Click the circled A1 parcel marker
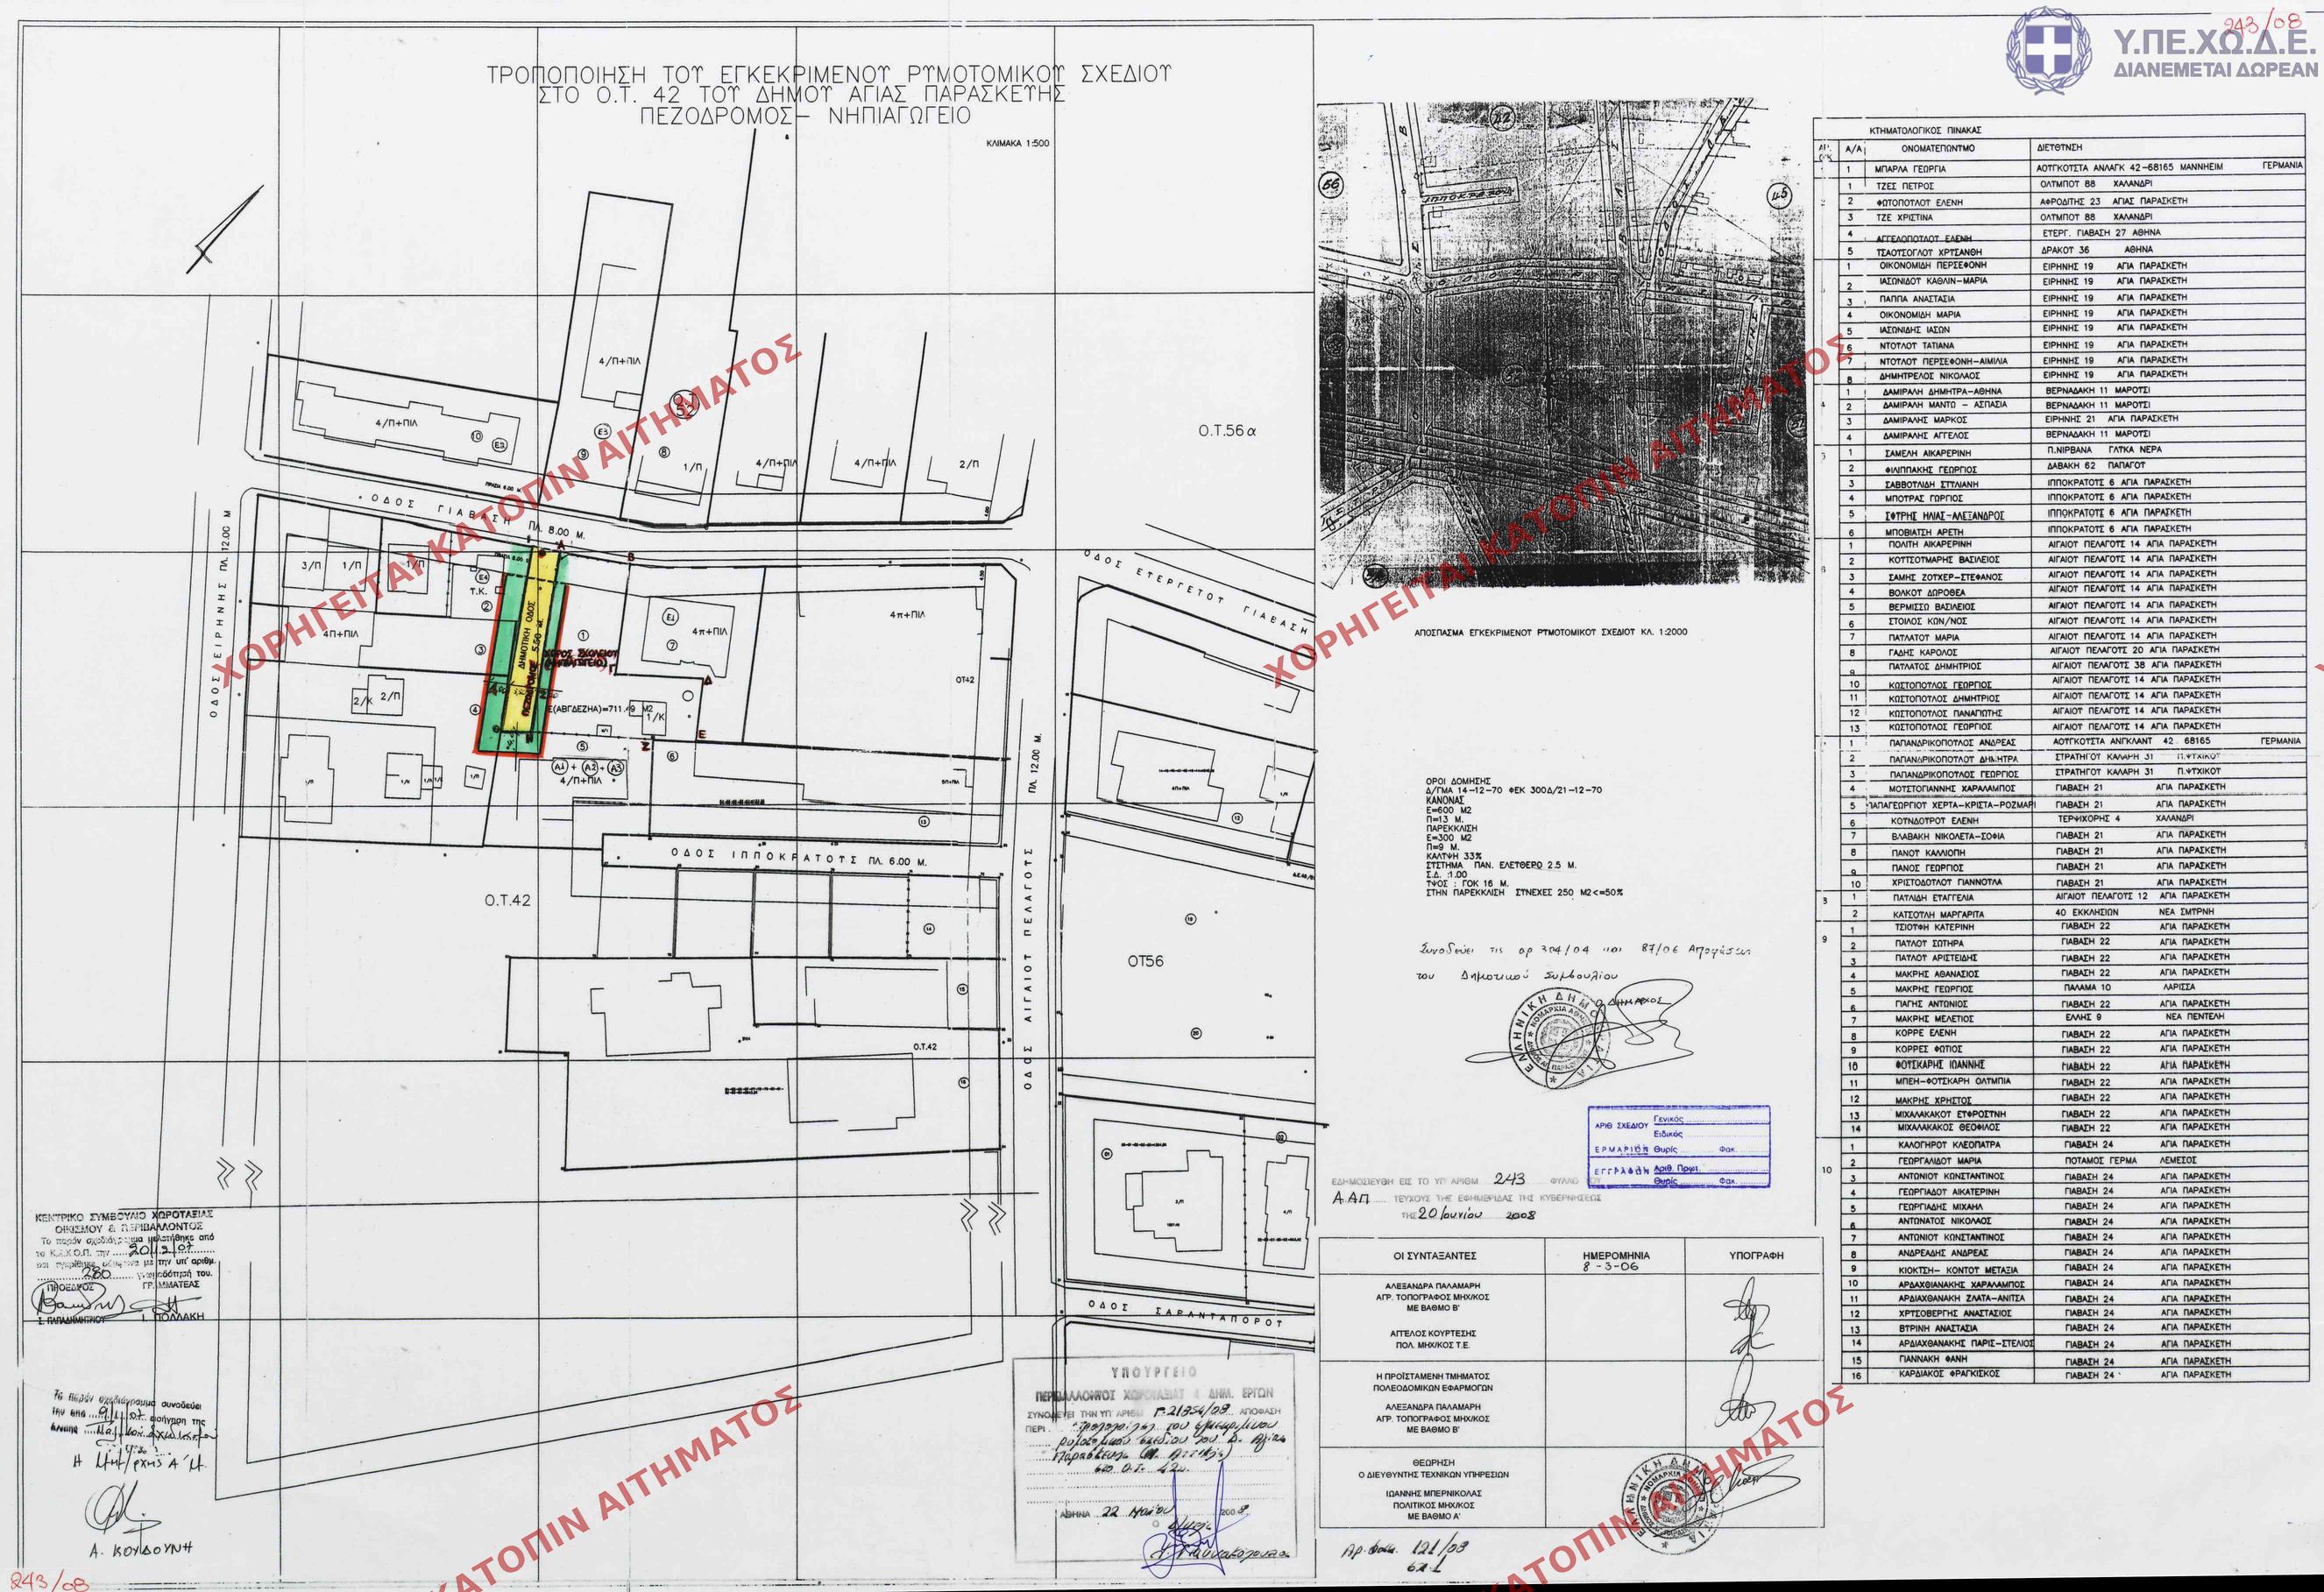 559,766
